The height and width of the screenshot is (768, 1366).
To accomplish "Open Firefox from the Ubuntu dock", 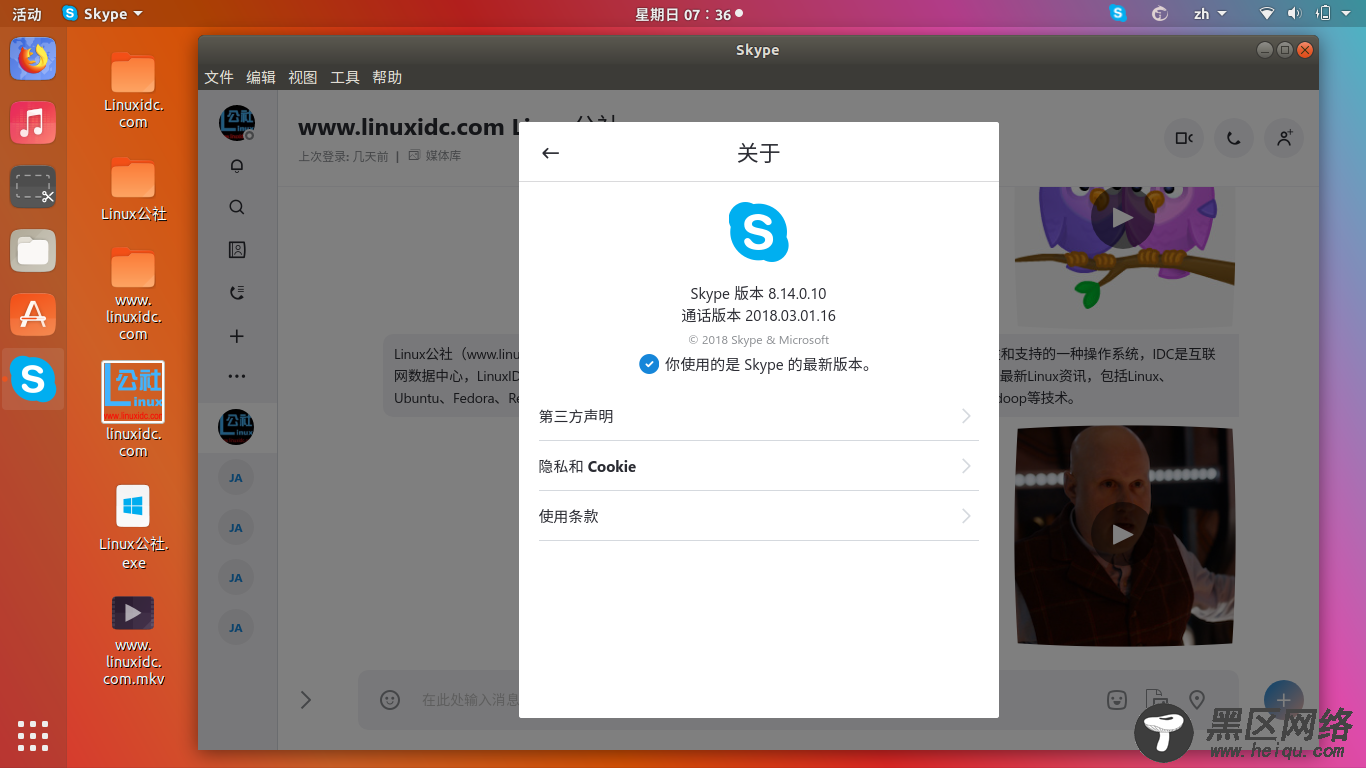I will 33,59.
